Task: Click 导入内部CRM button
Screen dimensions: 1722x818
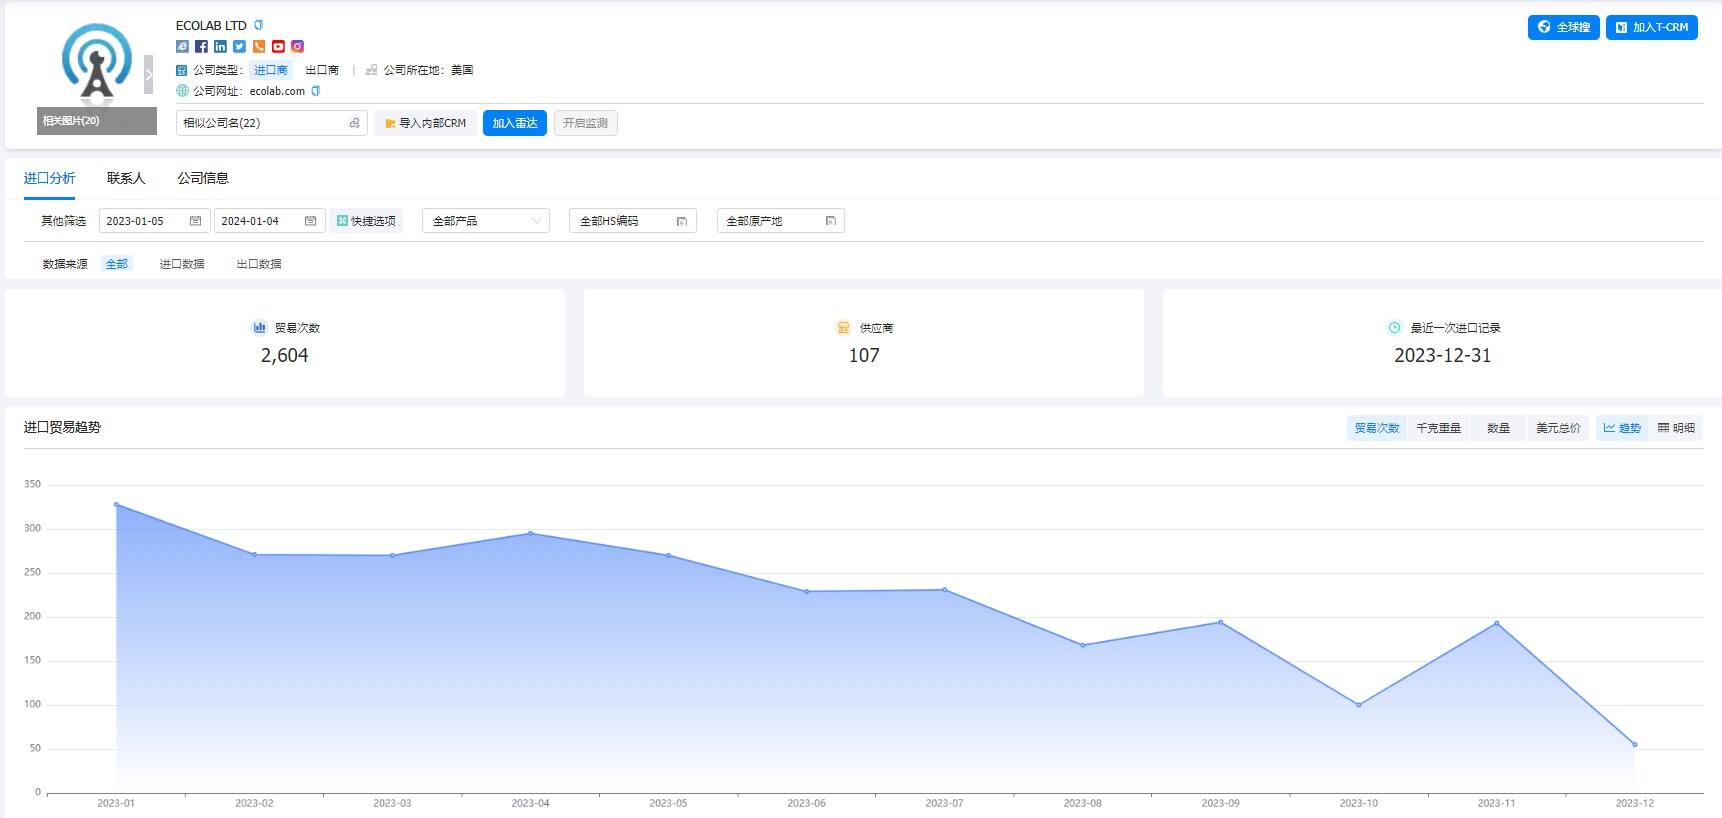Action: tap(425, 123)
